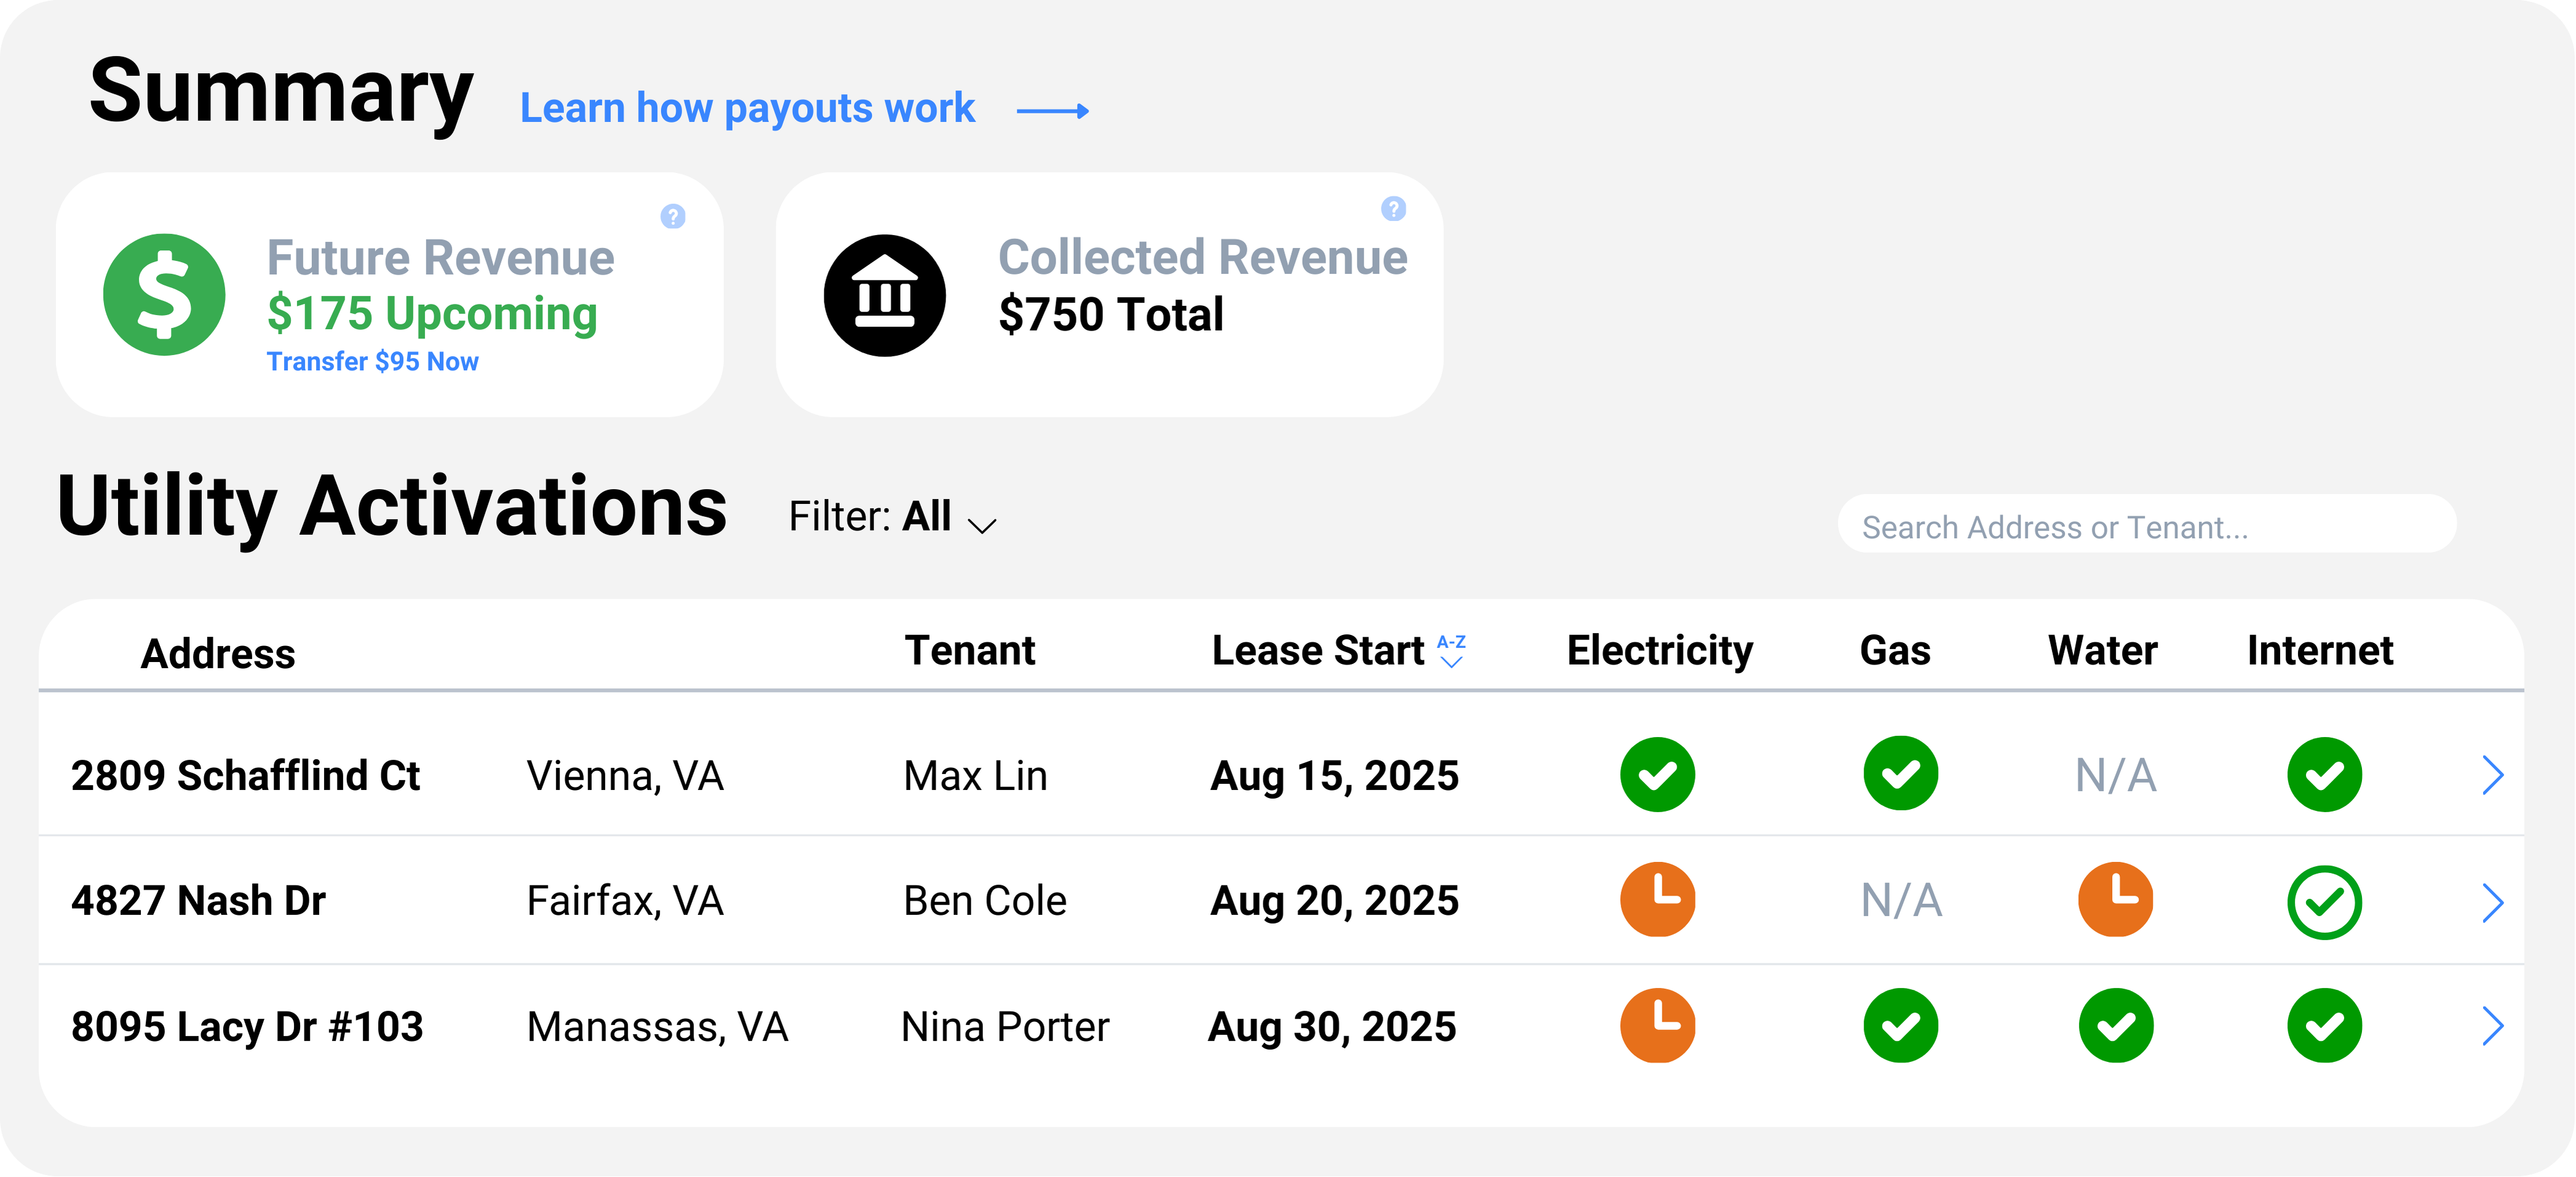Screen dimensions: 2576x1177
Task: Click lease date Aug 20, 2025
Action: [1335, 901]
